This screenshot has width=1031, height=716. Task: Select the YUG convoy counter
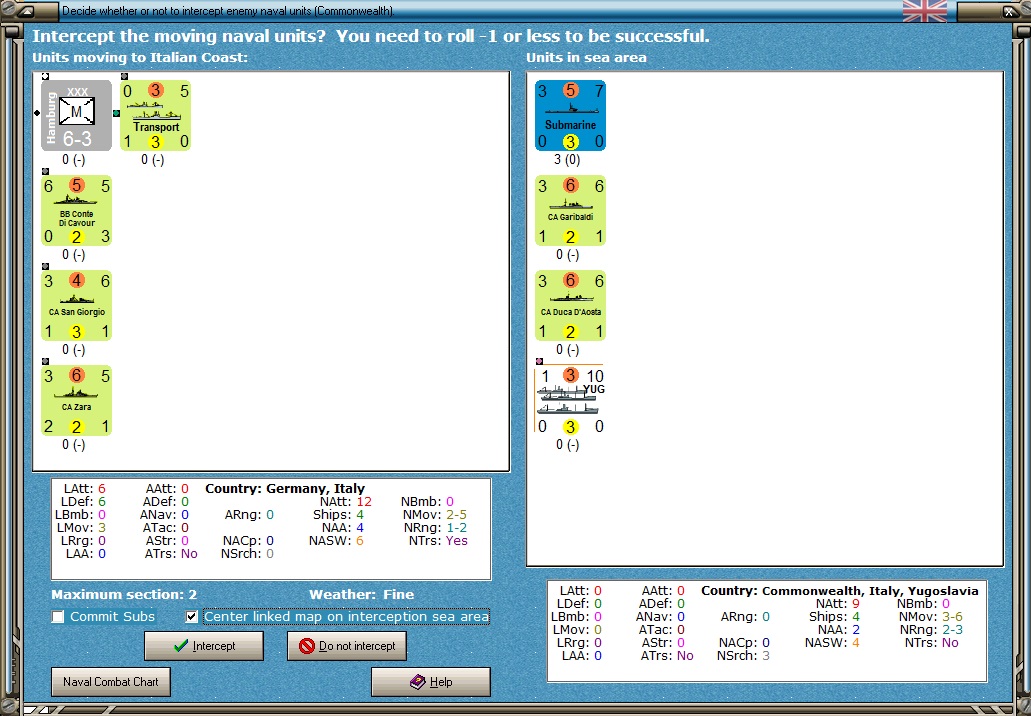(570, 400)
